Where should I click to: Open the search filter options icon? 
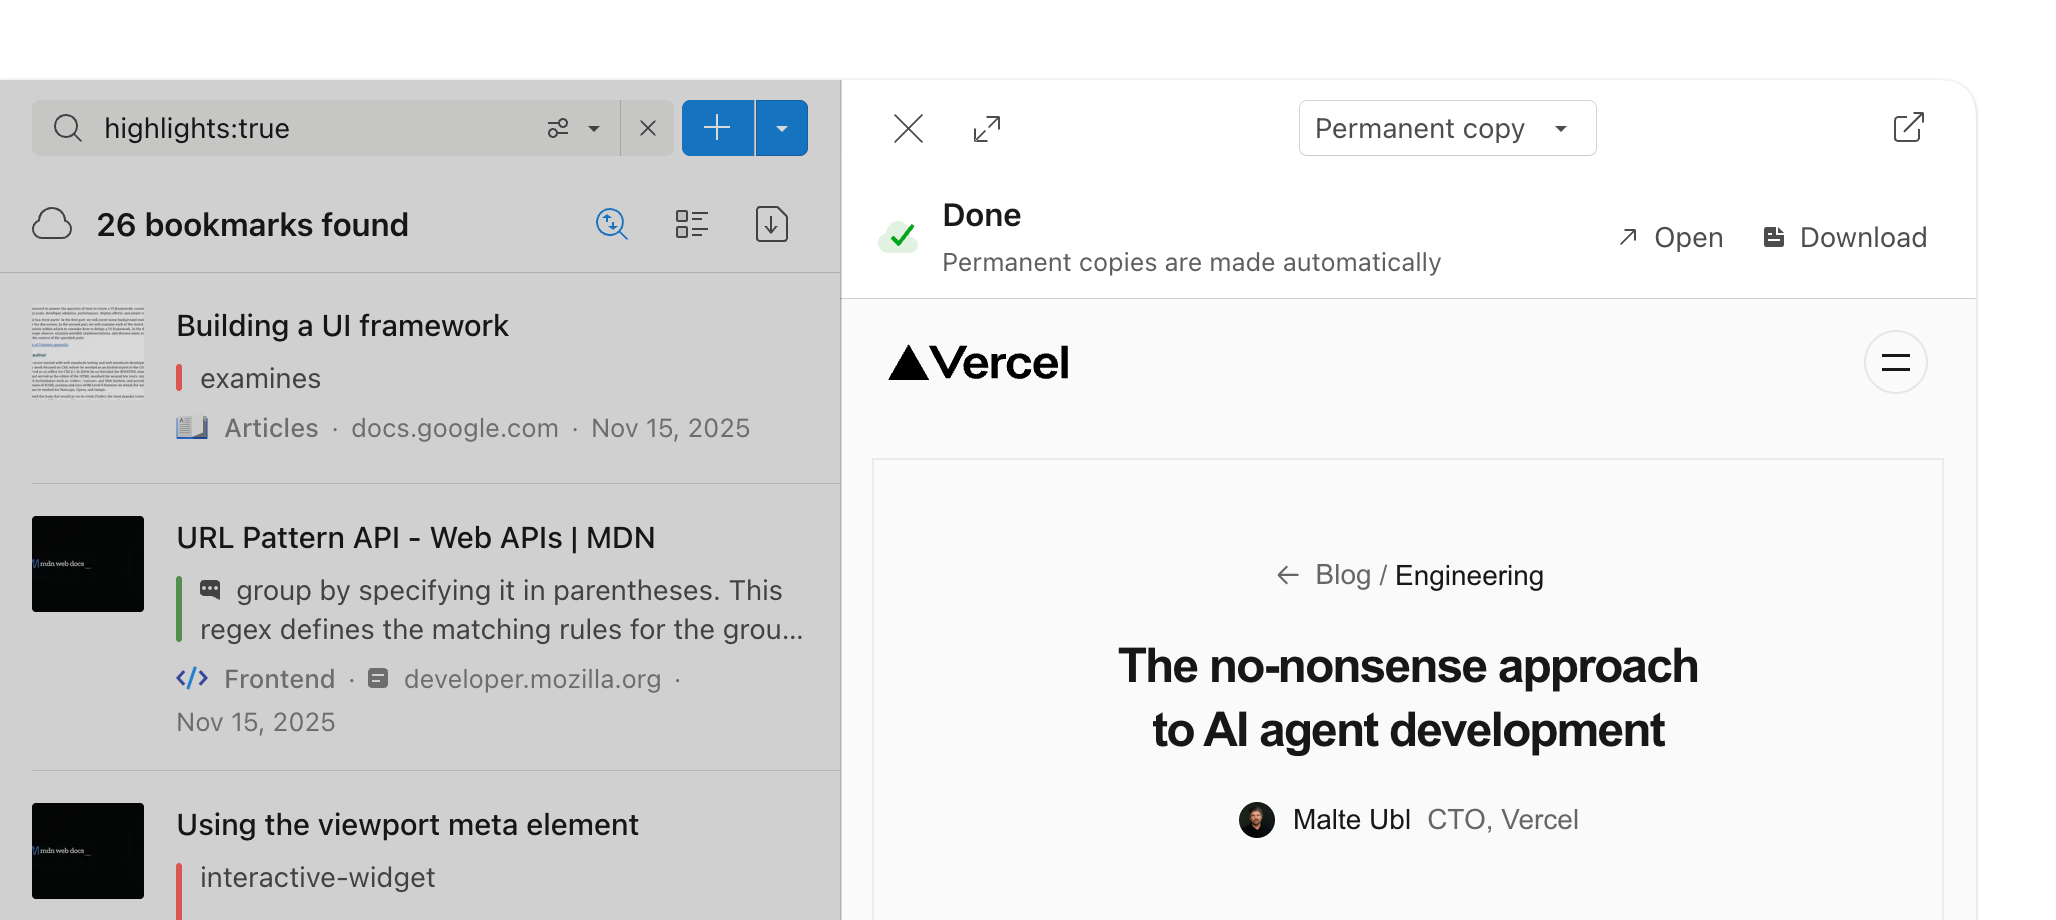[x=558, y=128]
